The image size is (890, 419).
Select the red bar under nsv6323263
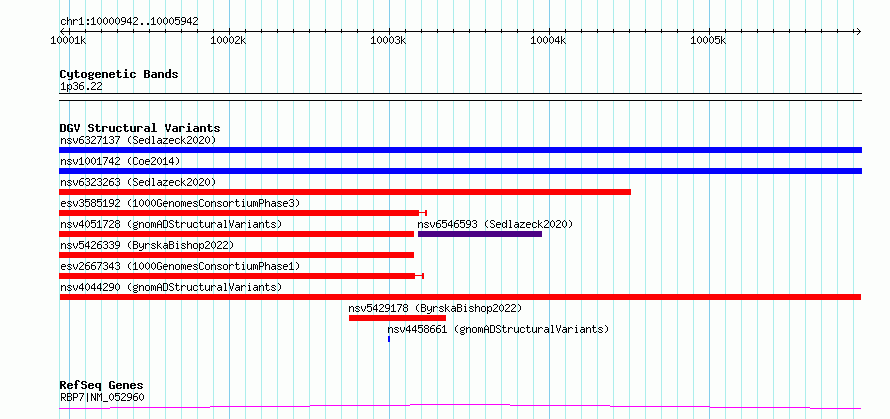345,192
